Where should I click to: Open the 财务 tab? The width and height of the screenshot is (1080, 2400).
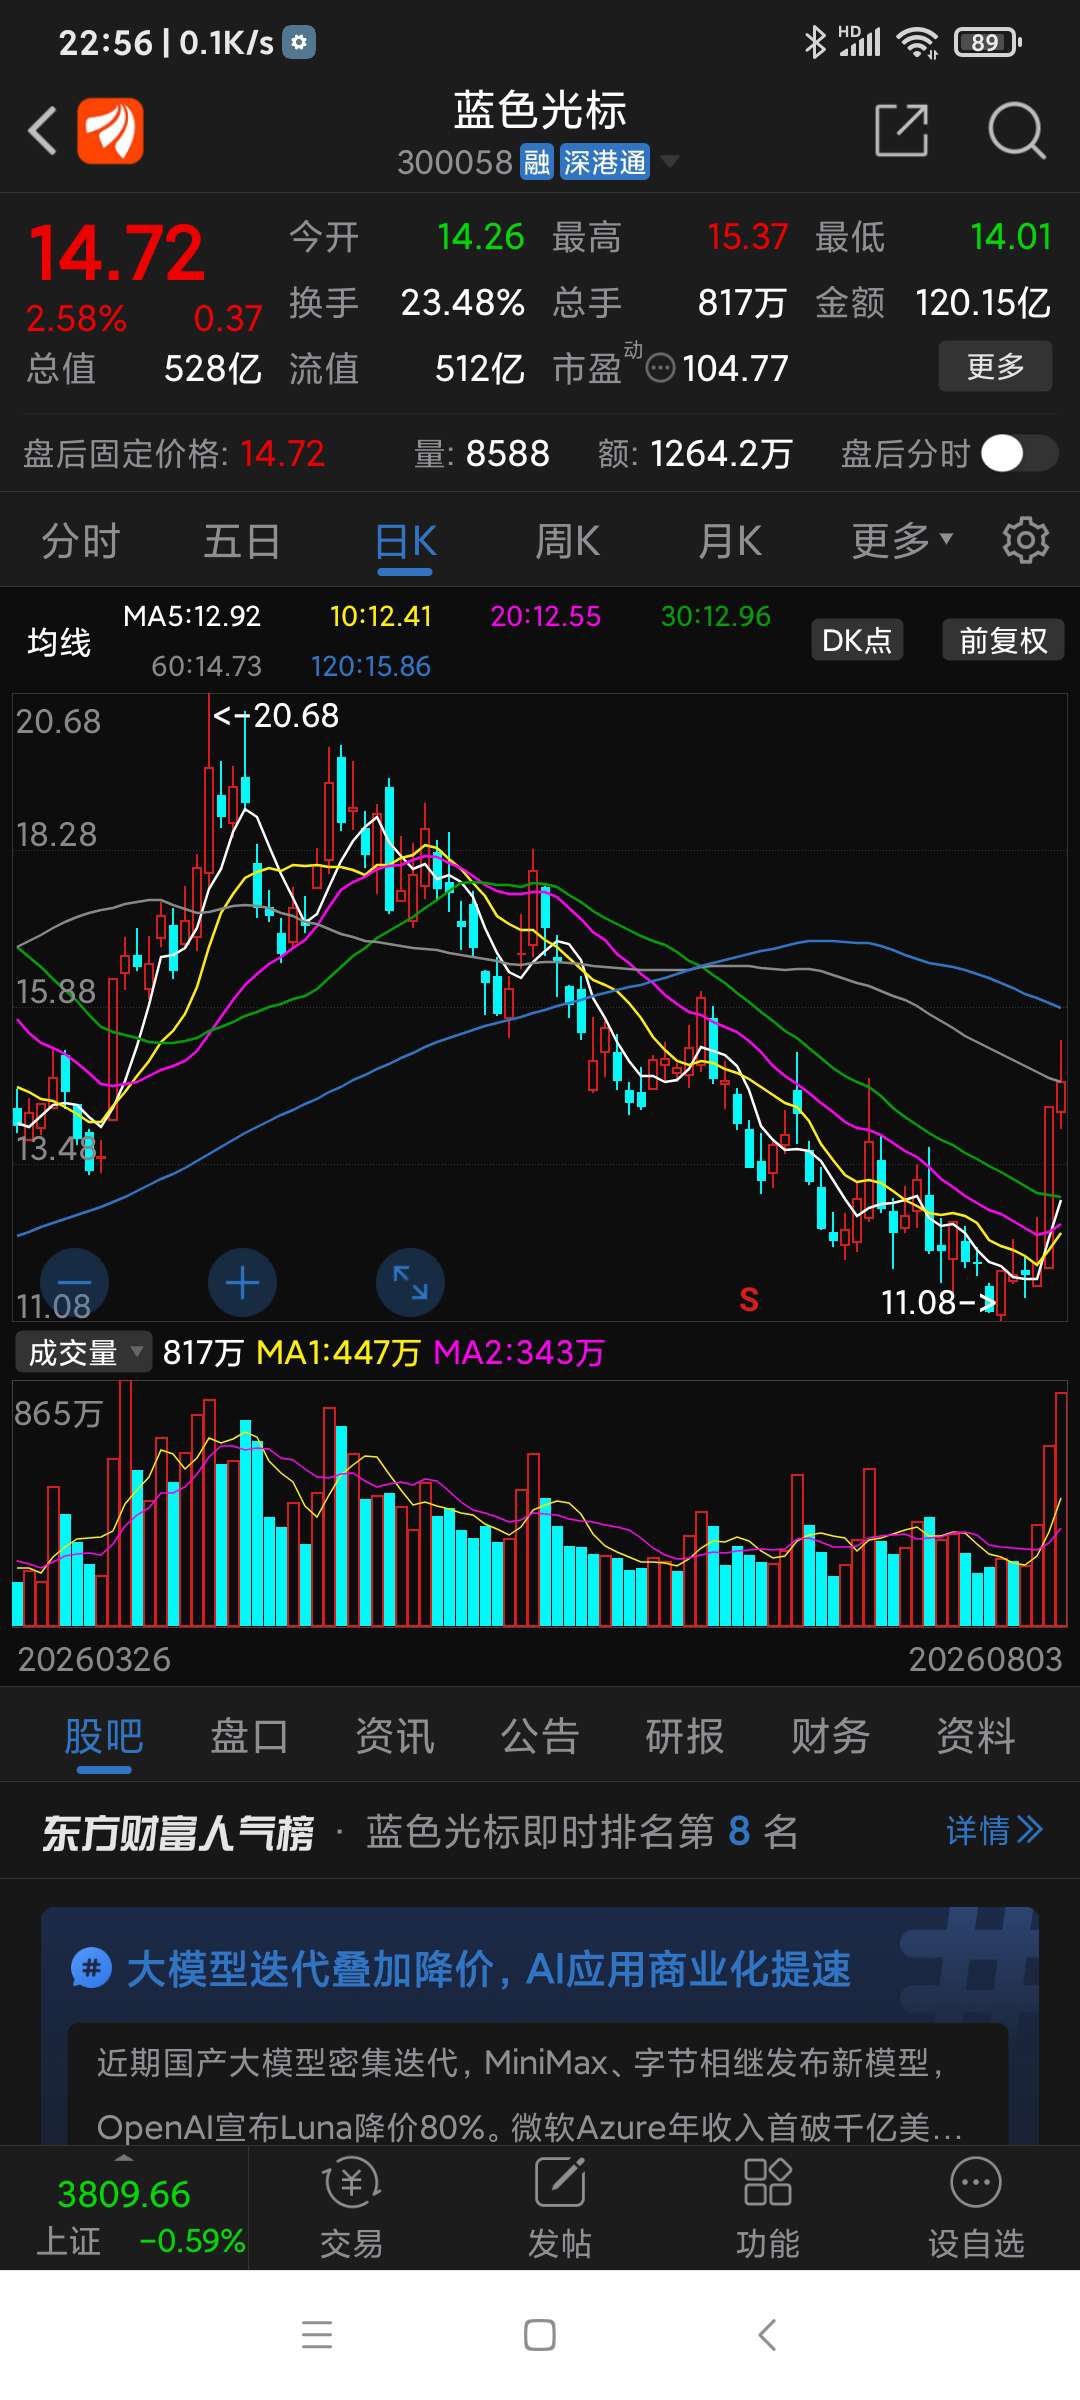click(830, 1735)
